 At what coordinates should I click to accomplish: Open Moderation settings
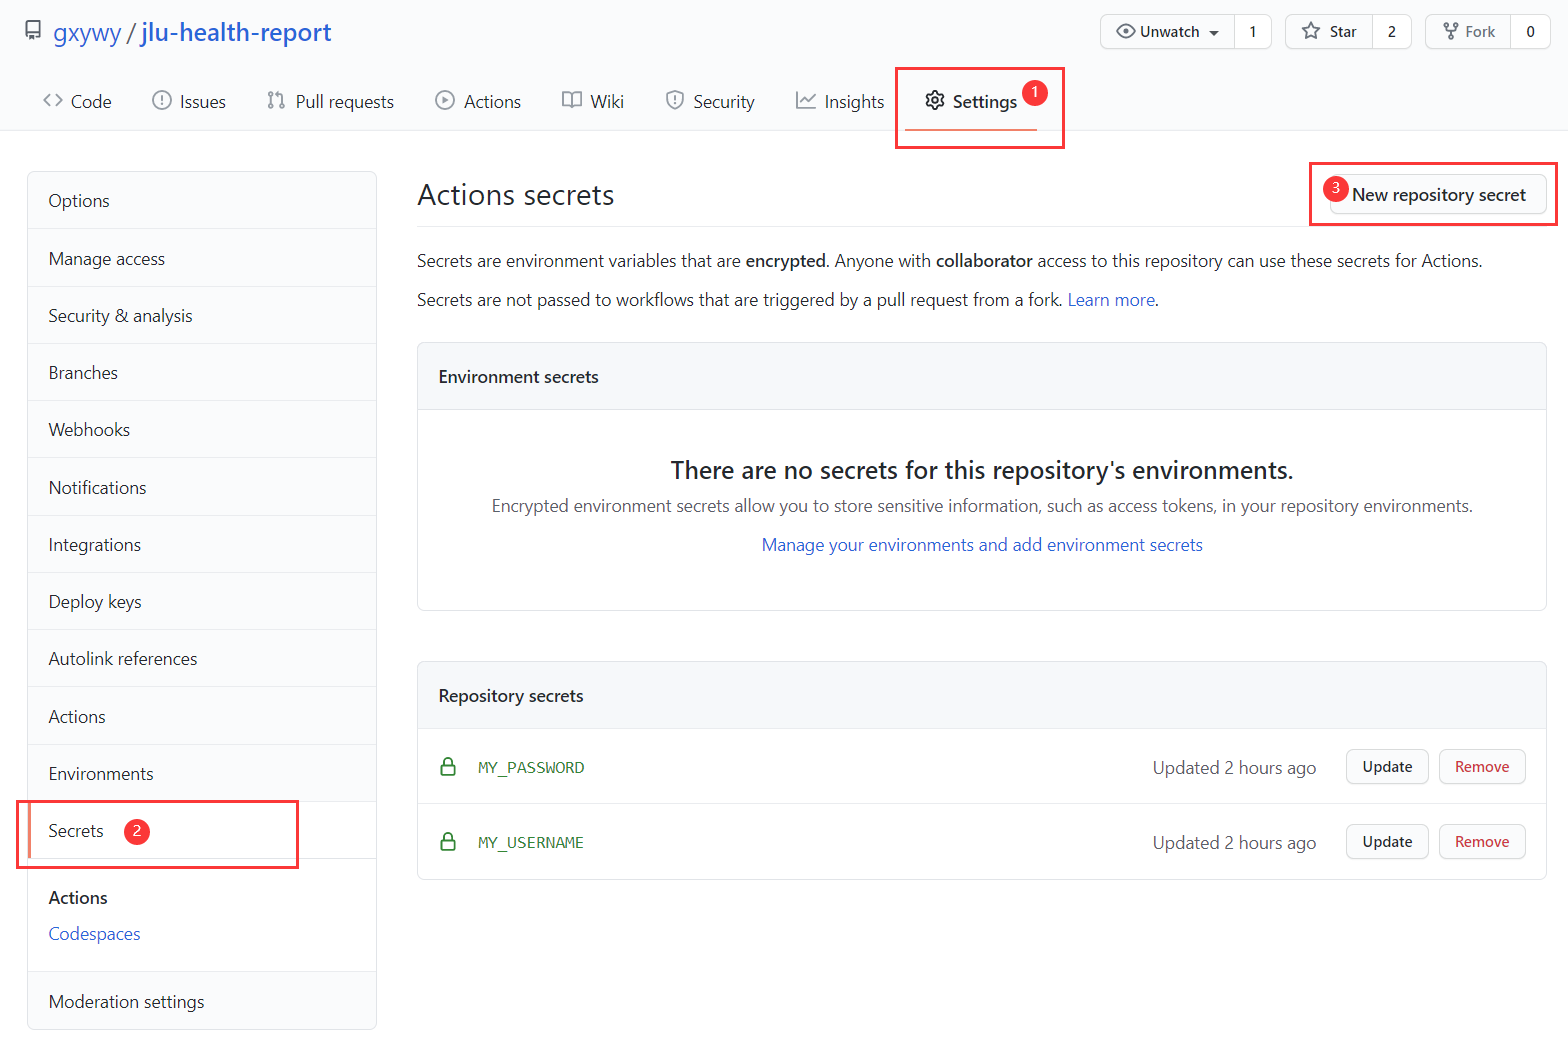coord(202,1002)
